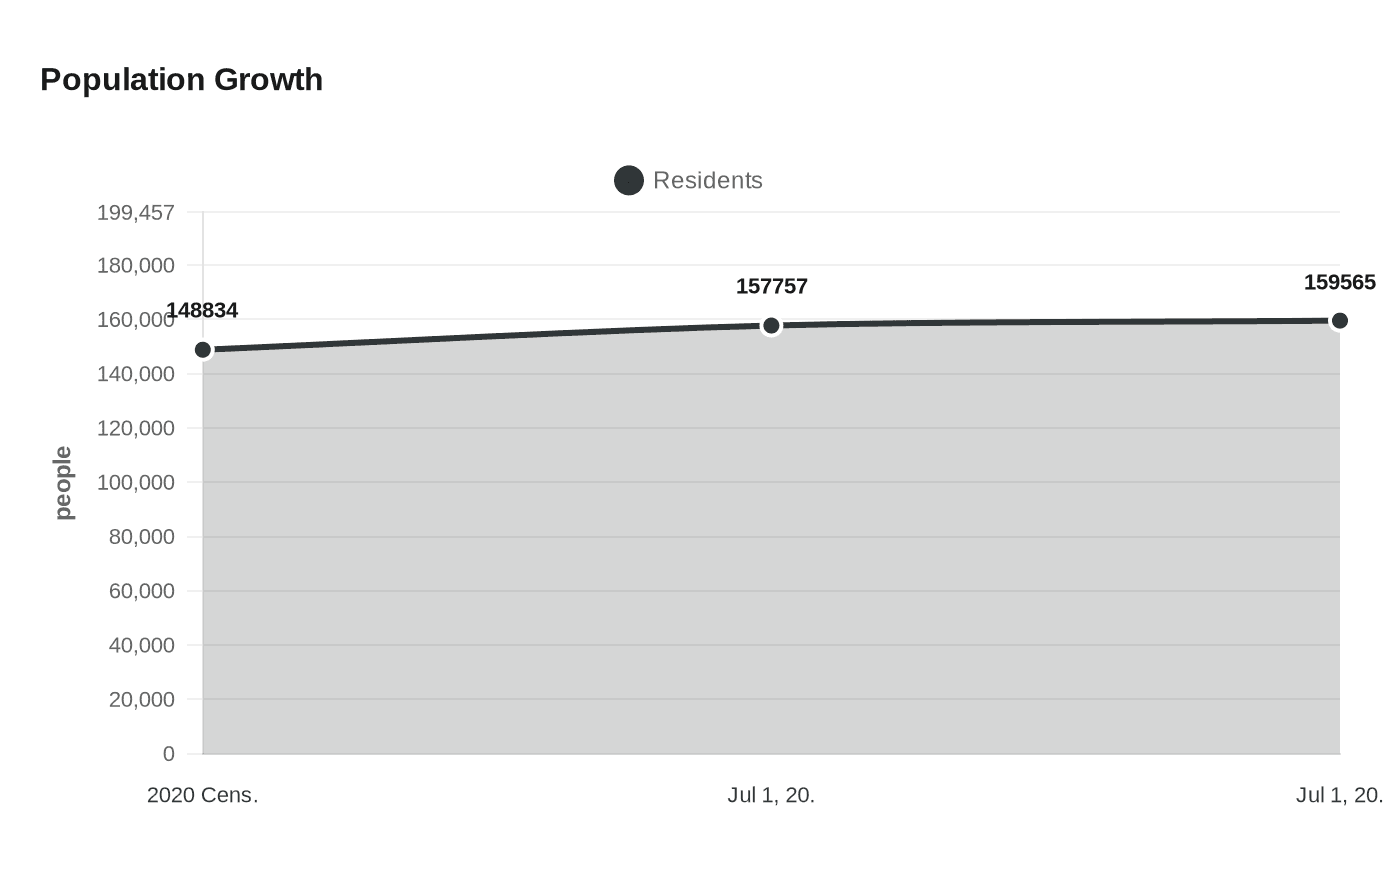Image resolution: width=1400 pixels, height=880 pixels.
Task: Click the Residents legend circle marker
Action: click(x=628, y=181)
